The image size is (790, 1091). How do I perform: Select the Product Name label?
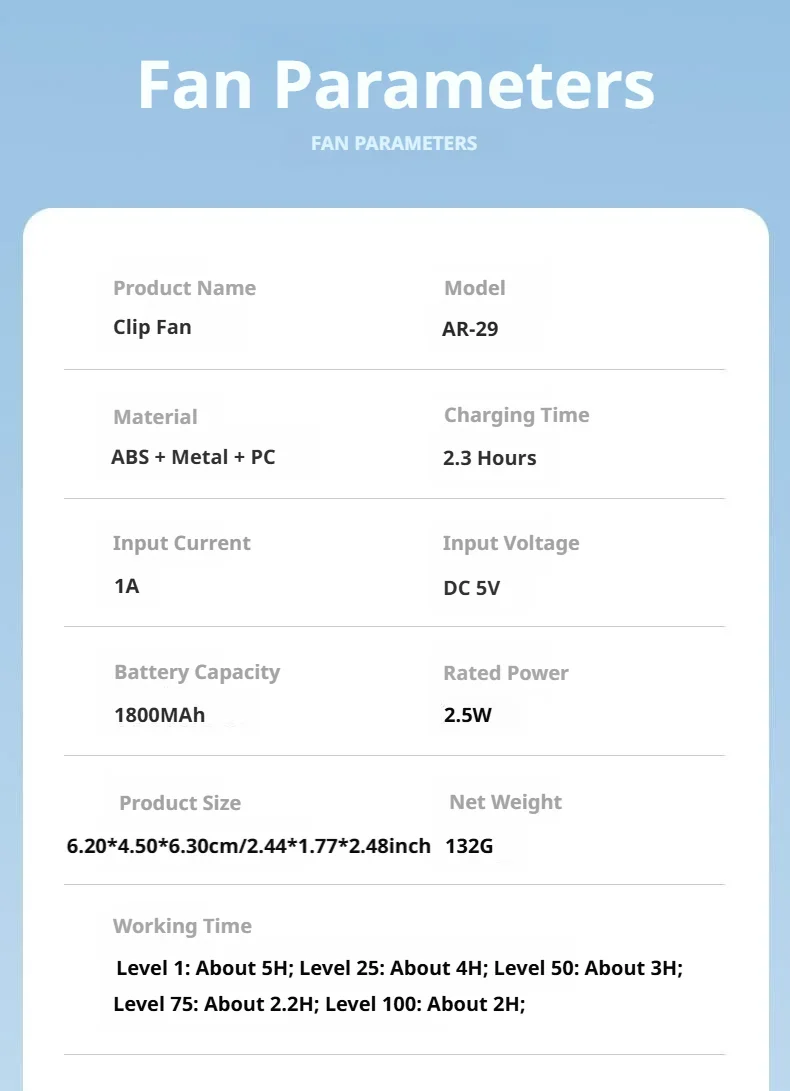click(x=184, y=288)
